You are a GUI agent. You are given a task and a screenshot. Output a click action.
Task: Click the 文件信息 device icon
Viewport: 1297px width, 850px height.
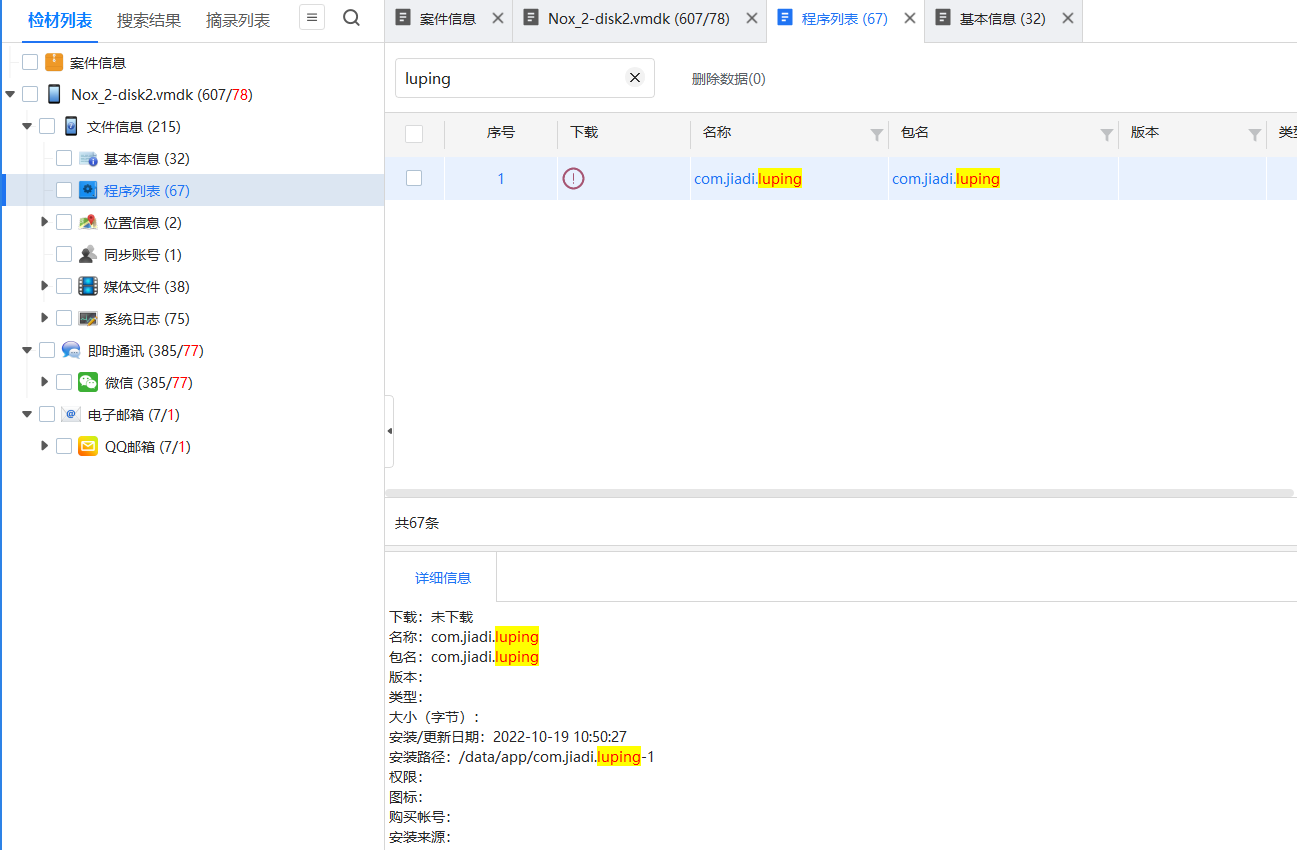pos(71,126)
